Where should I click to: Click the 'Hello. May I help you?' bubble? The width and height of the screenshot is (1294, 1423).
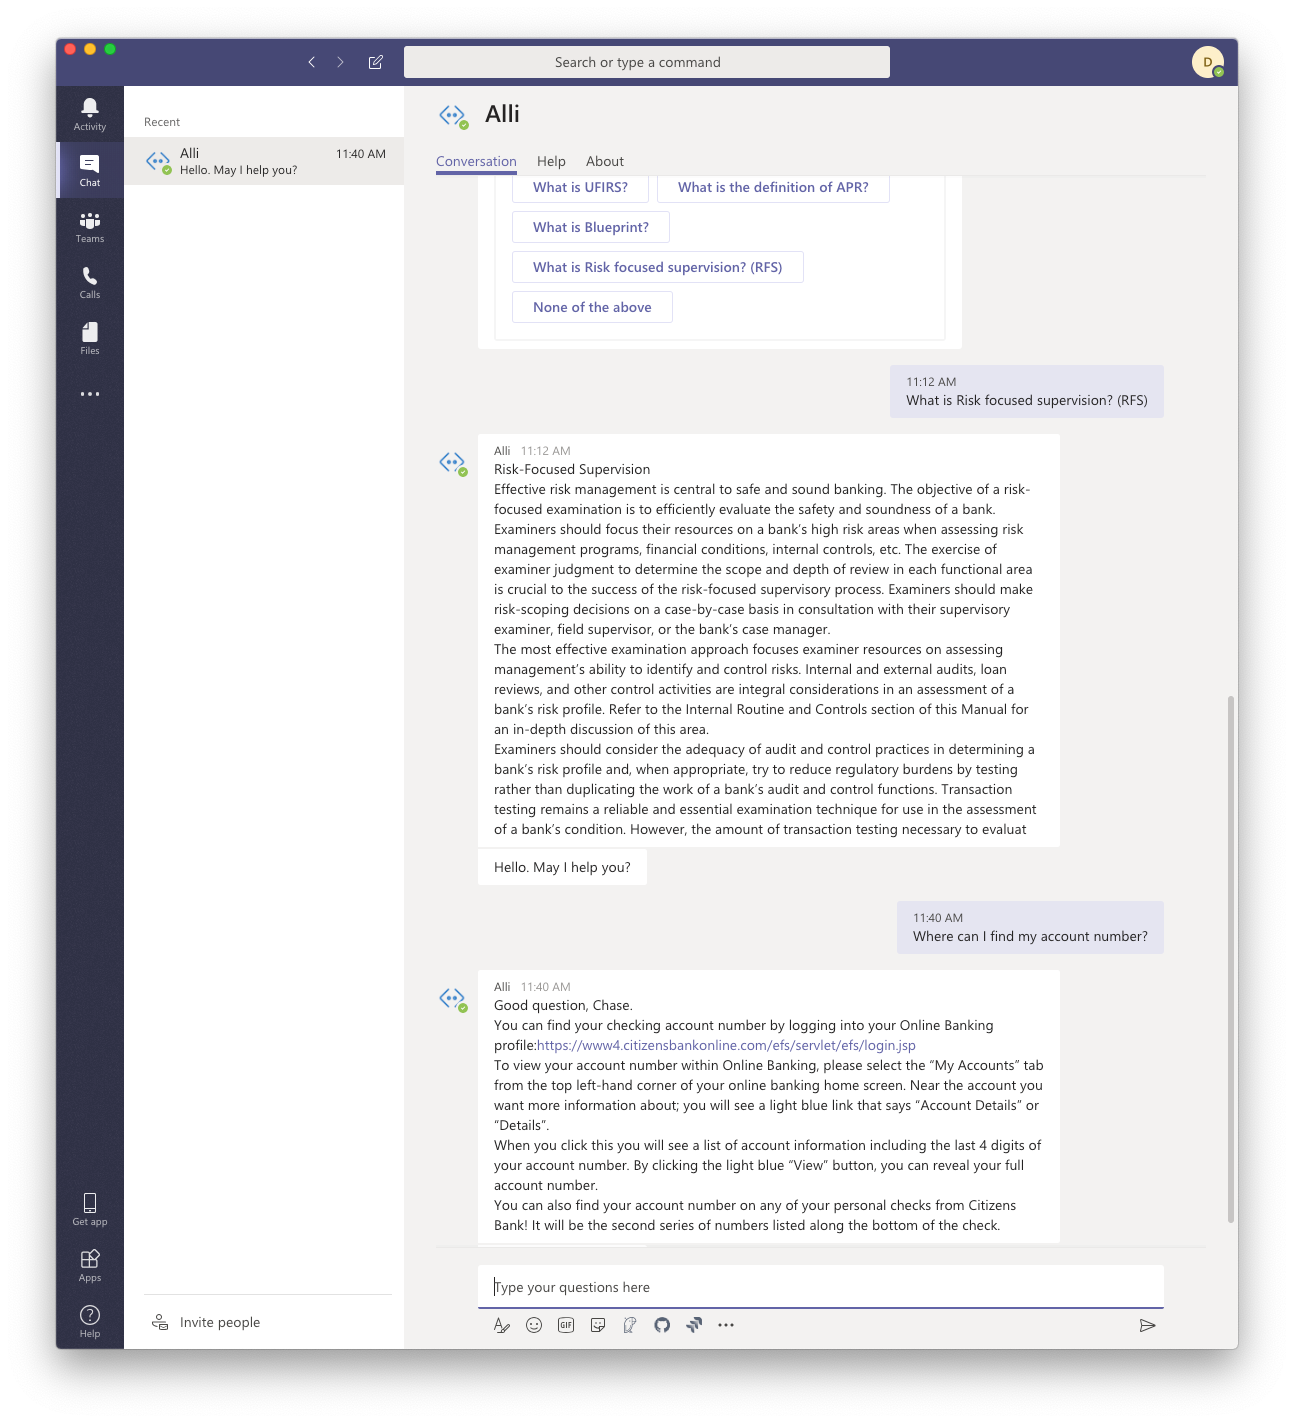click(562, 867)
